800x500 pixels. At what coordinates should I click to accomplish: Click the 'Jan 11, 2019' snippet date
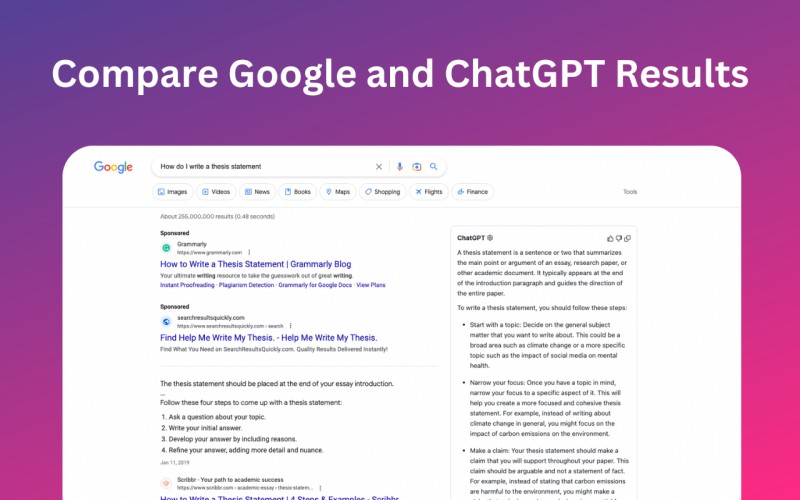174,463
